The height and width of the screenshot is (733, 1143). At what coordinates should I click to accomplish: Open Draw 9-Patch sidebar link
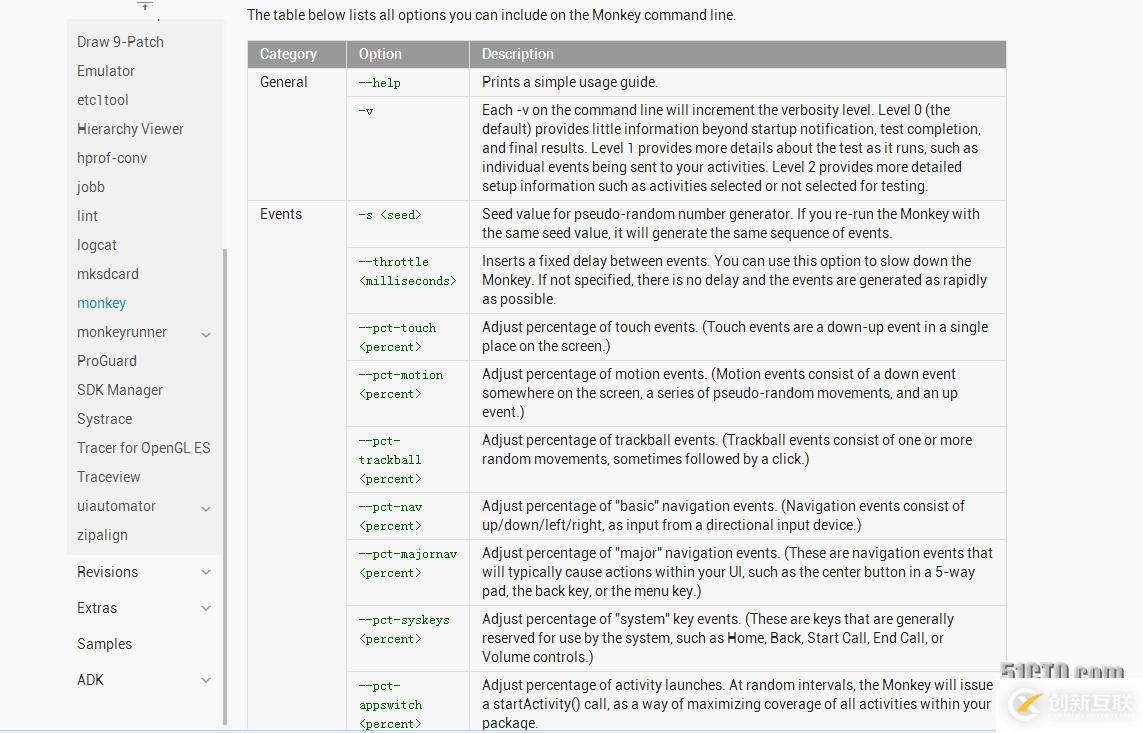[120, 42]
